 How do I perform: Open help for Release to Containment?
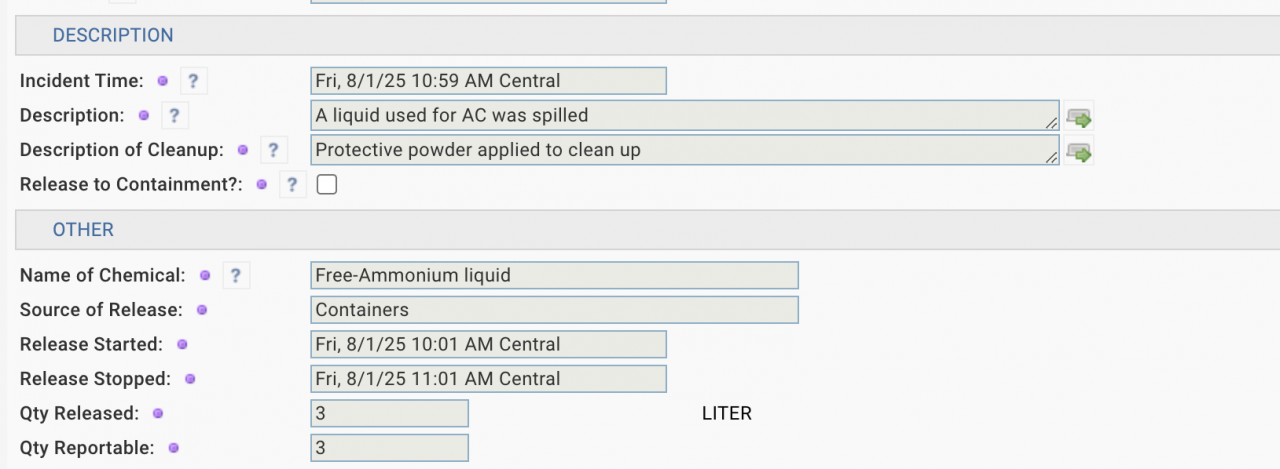(292, 185)
